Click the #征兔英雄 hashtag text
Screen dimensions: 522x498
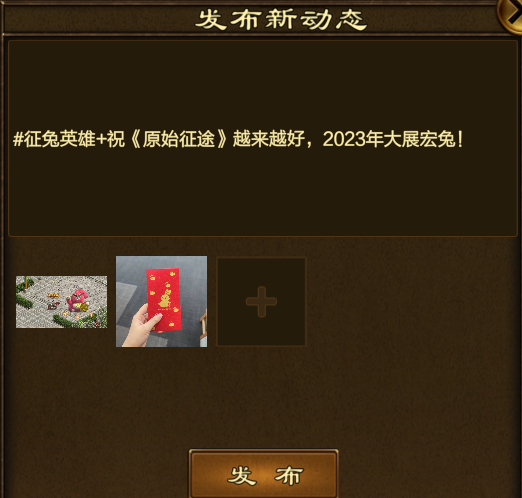54,139
